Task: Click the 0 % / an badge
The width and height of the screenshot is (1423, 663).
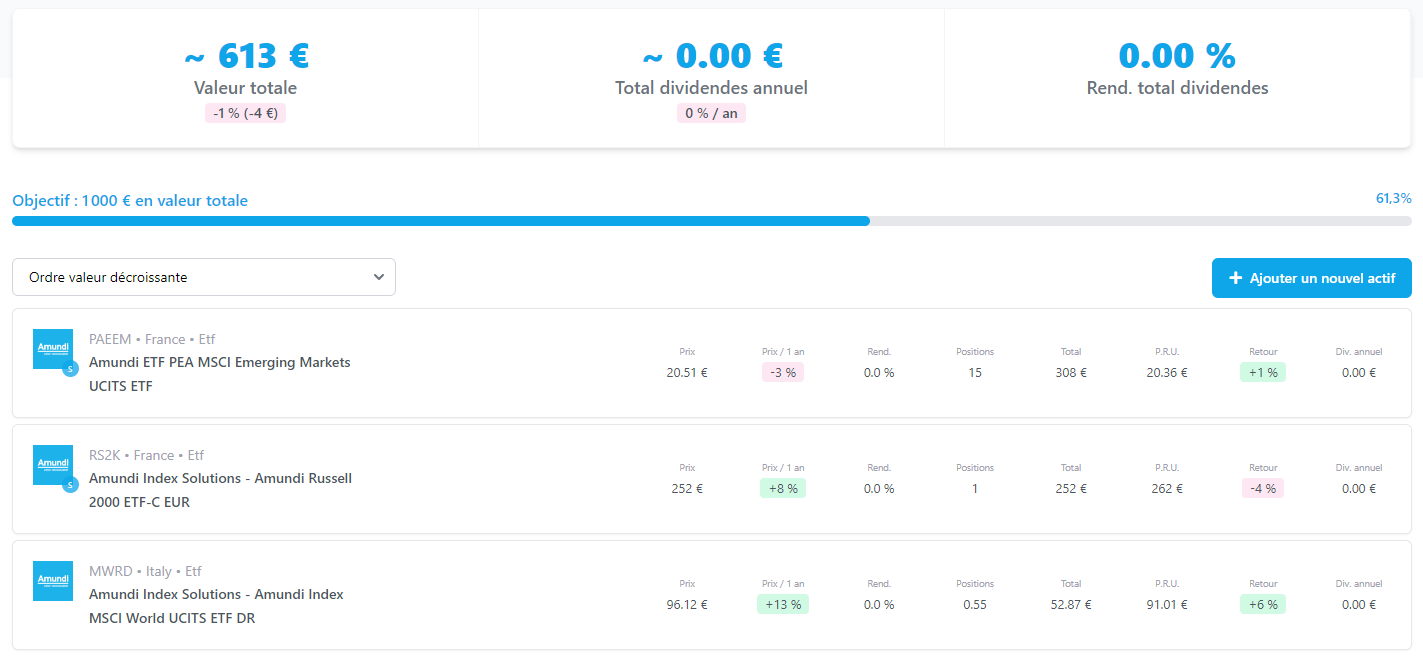Action: click(711, 113)
